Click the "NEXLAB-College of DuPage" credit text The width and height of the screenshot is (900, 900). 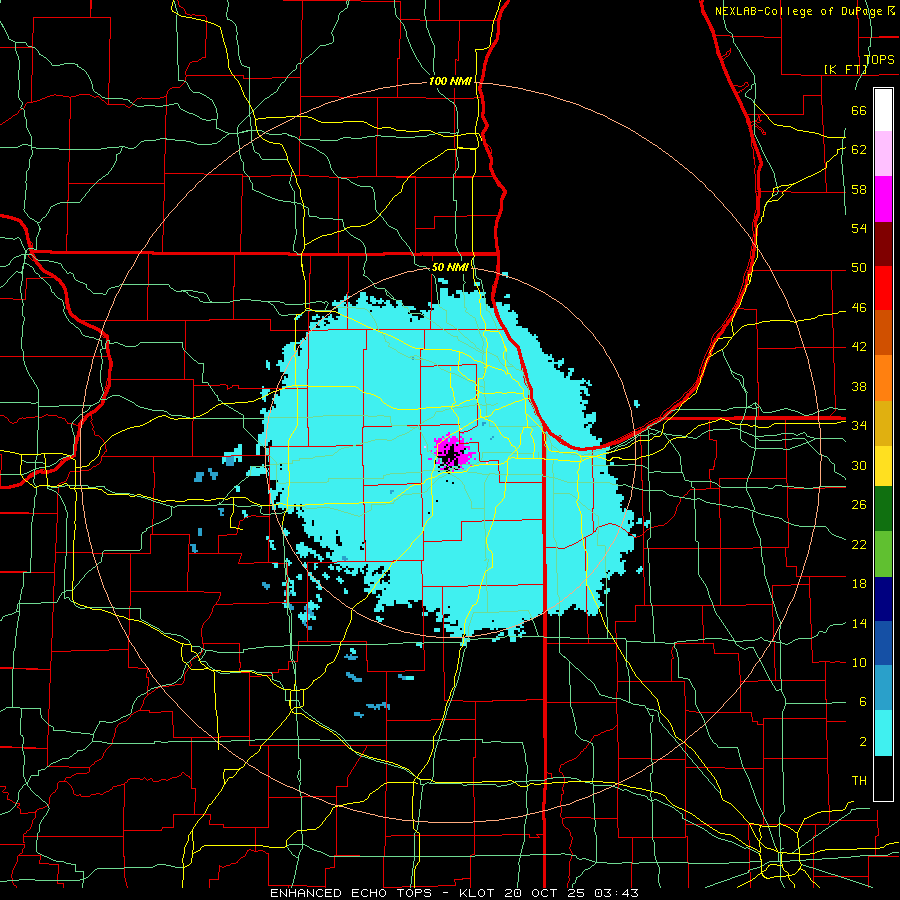[801, 11]
